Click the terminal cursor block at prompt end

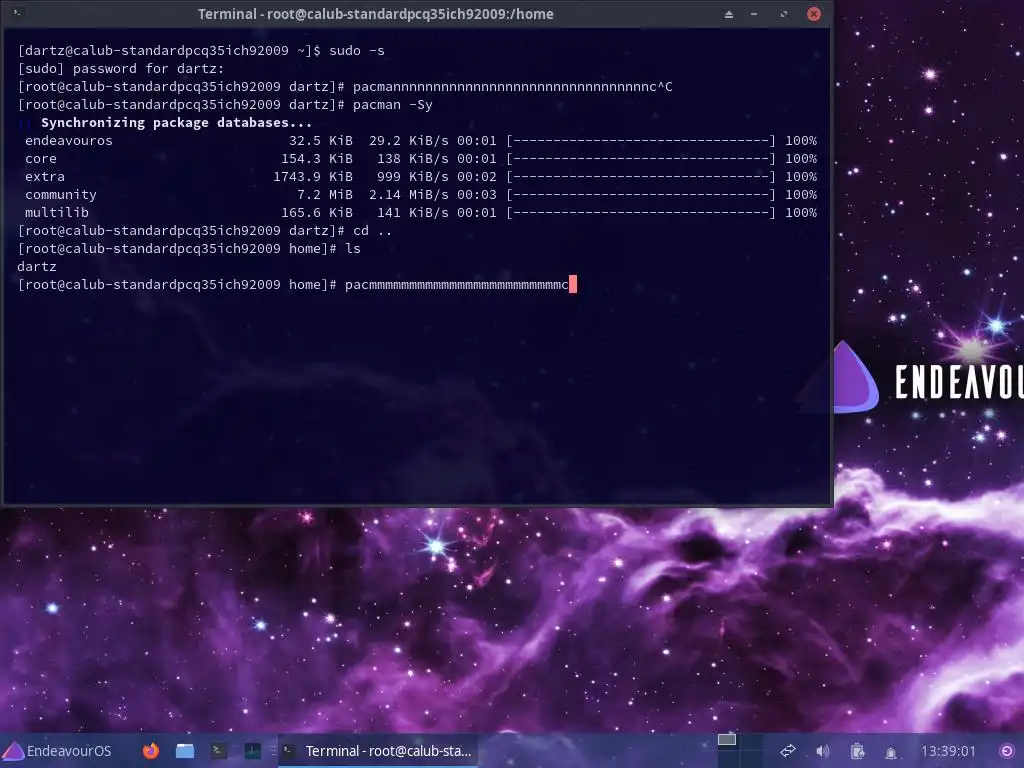click(573, 284)
